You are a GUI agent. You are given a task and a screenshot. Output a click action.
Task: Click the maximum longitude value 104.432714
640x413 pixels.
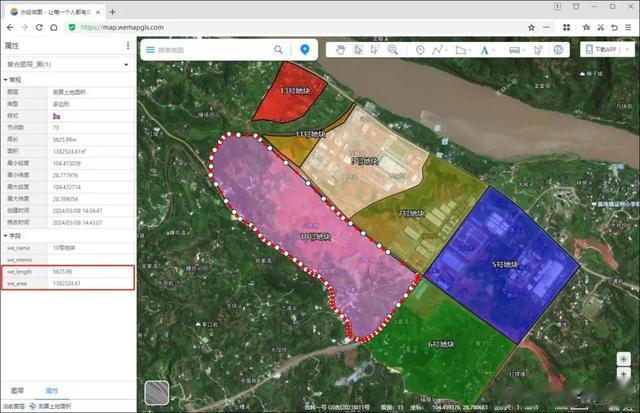(x=67, y=187)
